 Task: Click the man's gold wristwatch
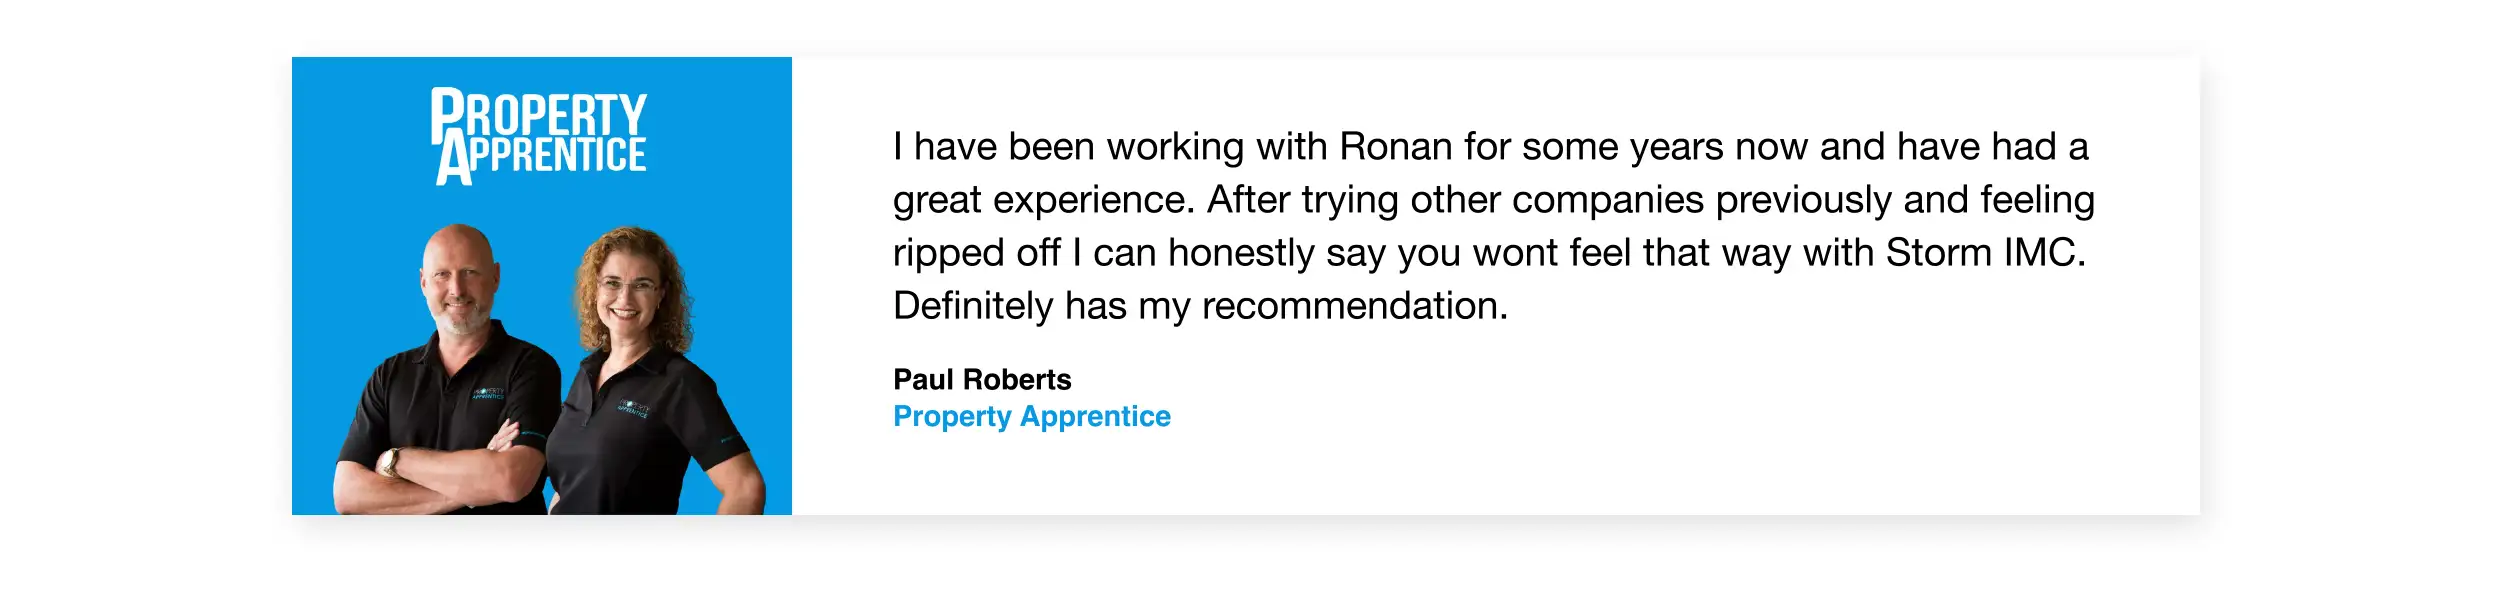pos(389,462)
